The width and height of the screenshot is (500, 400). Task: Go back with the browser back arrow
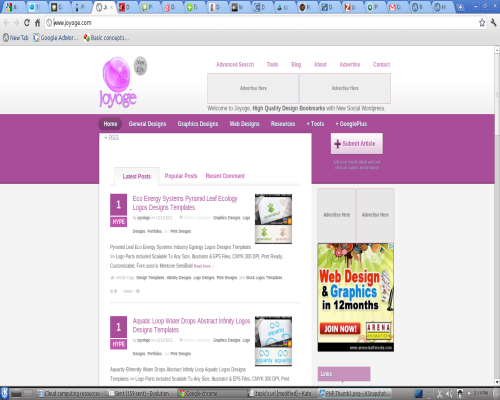pos(6,23)
